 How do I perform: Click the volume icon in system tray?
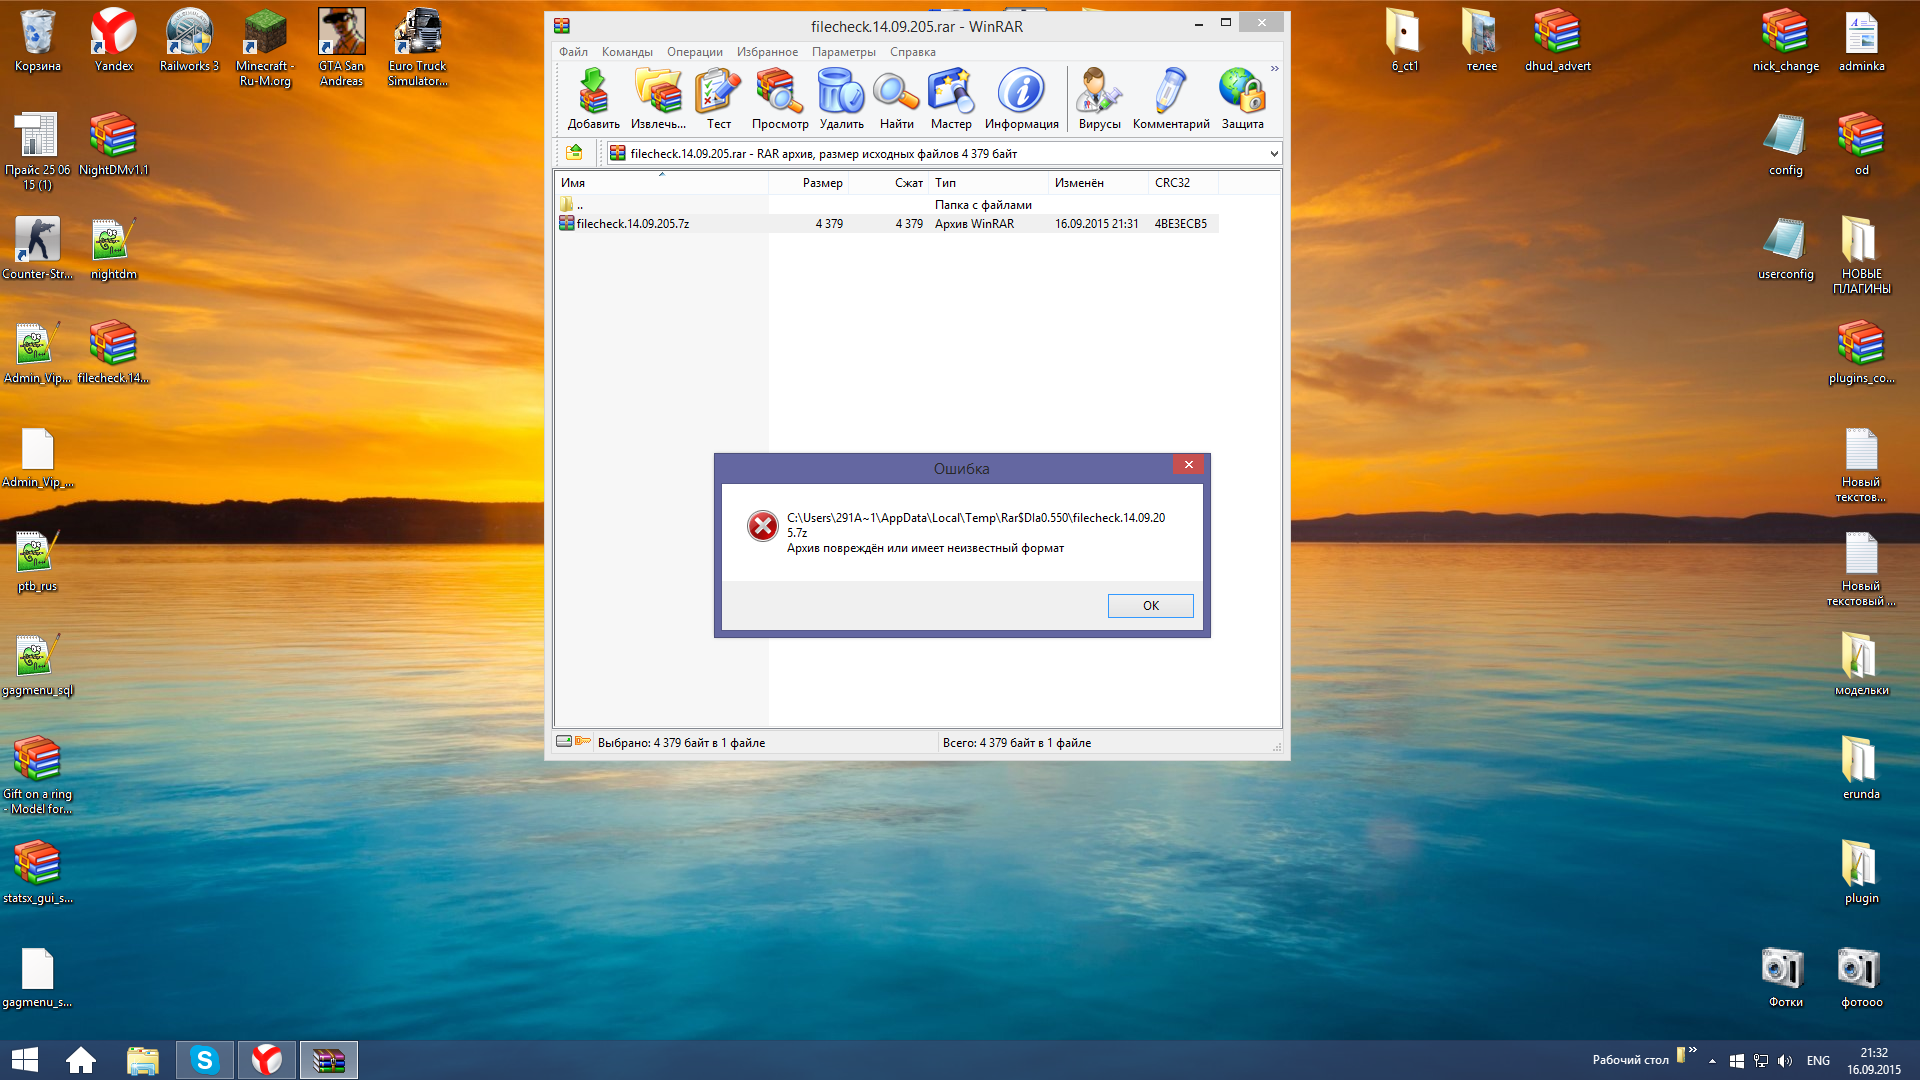[1785, 1061]
